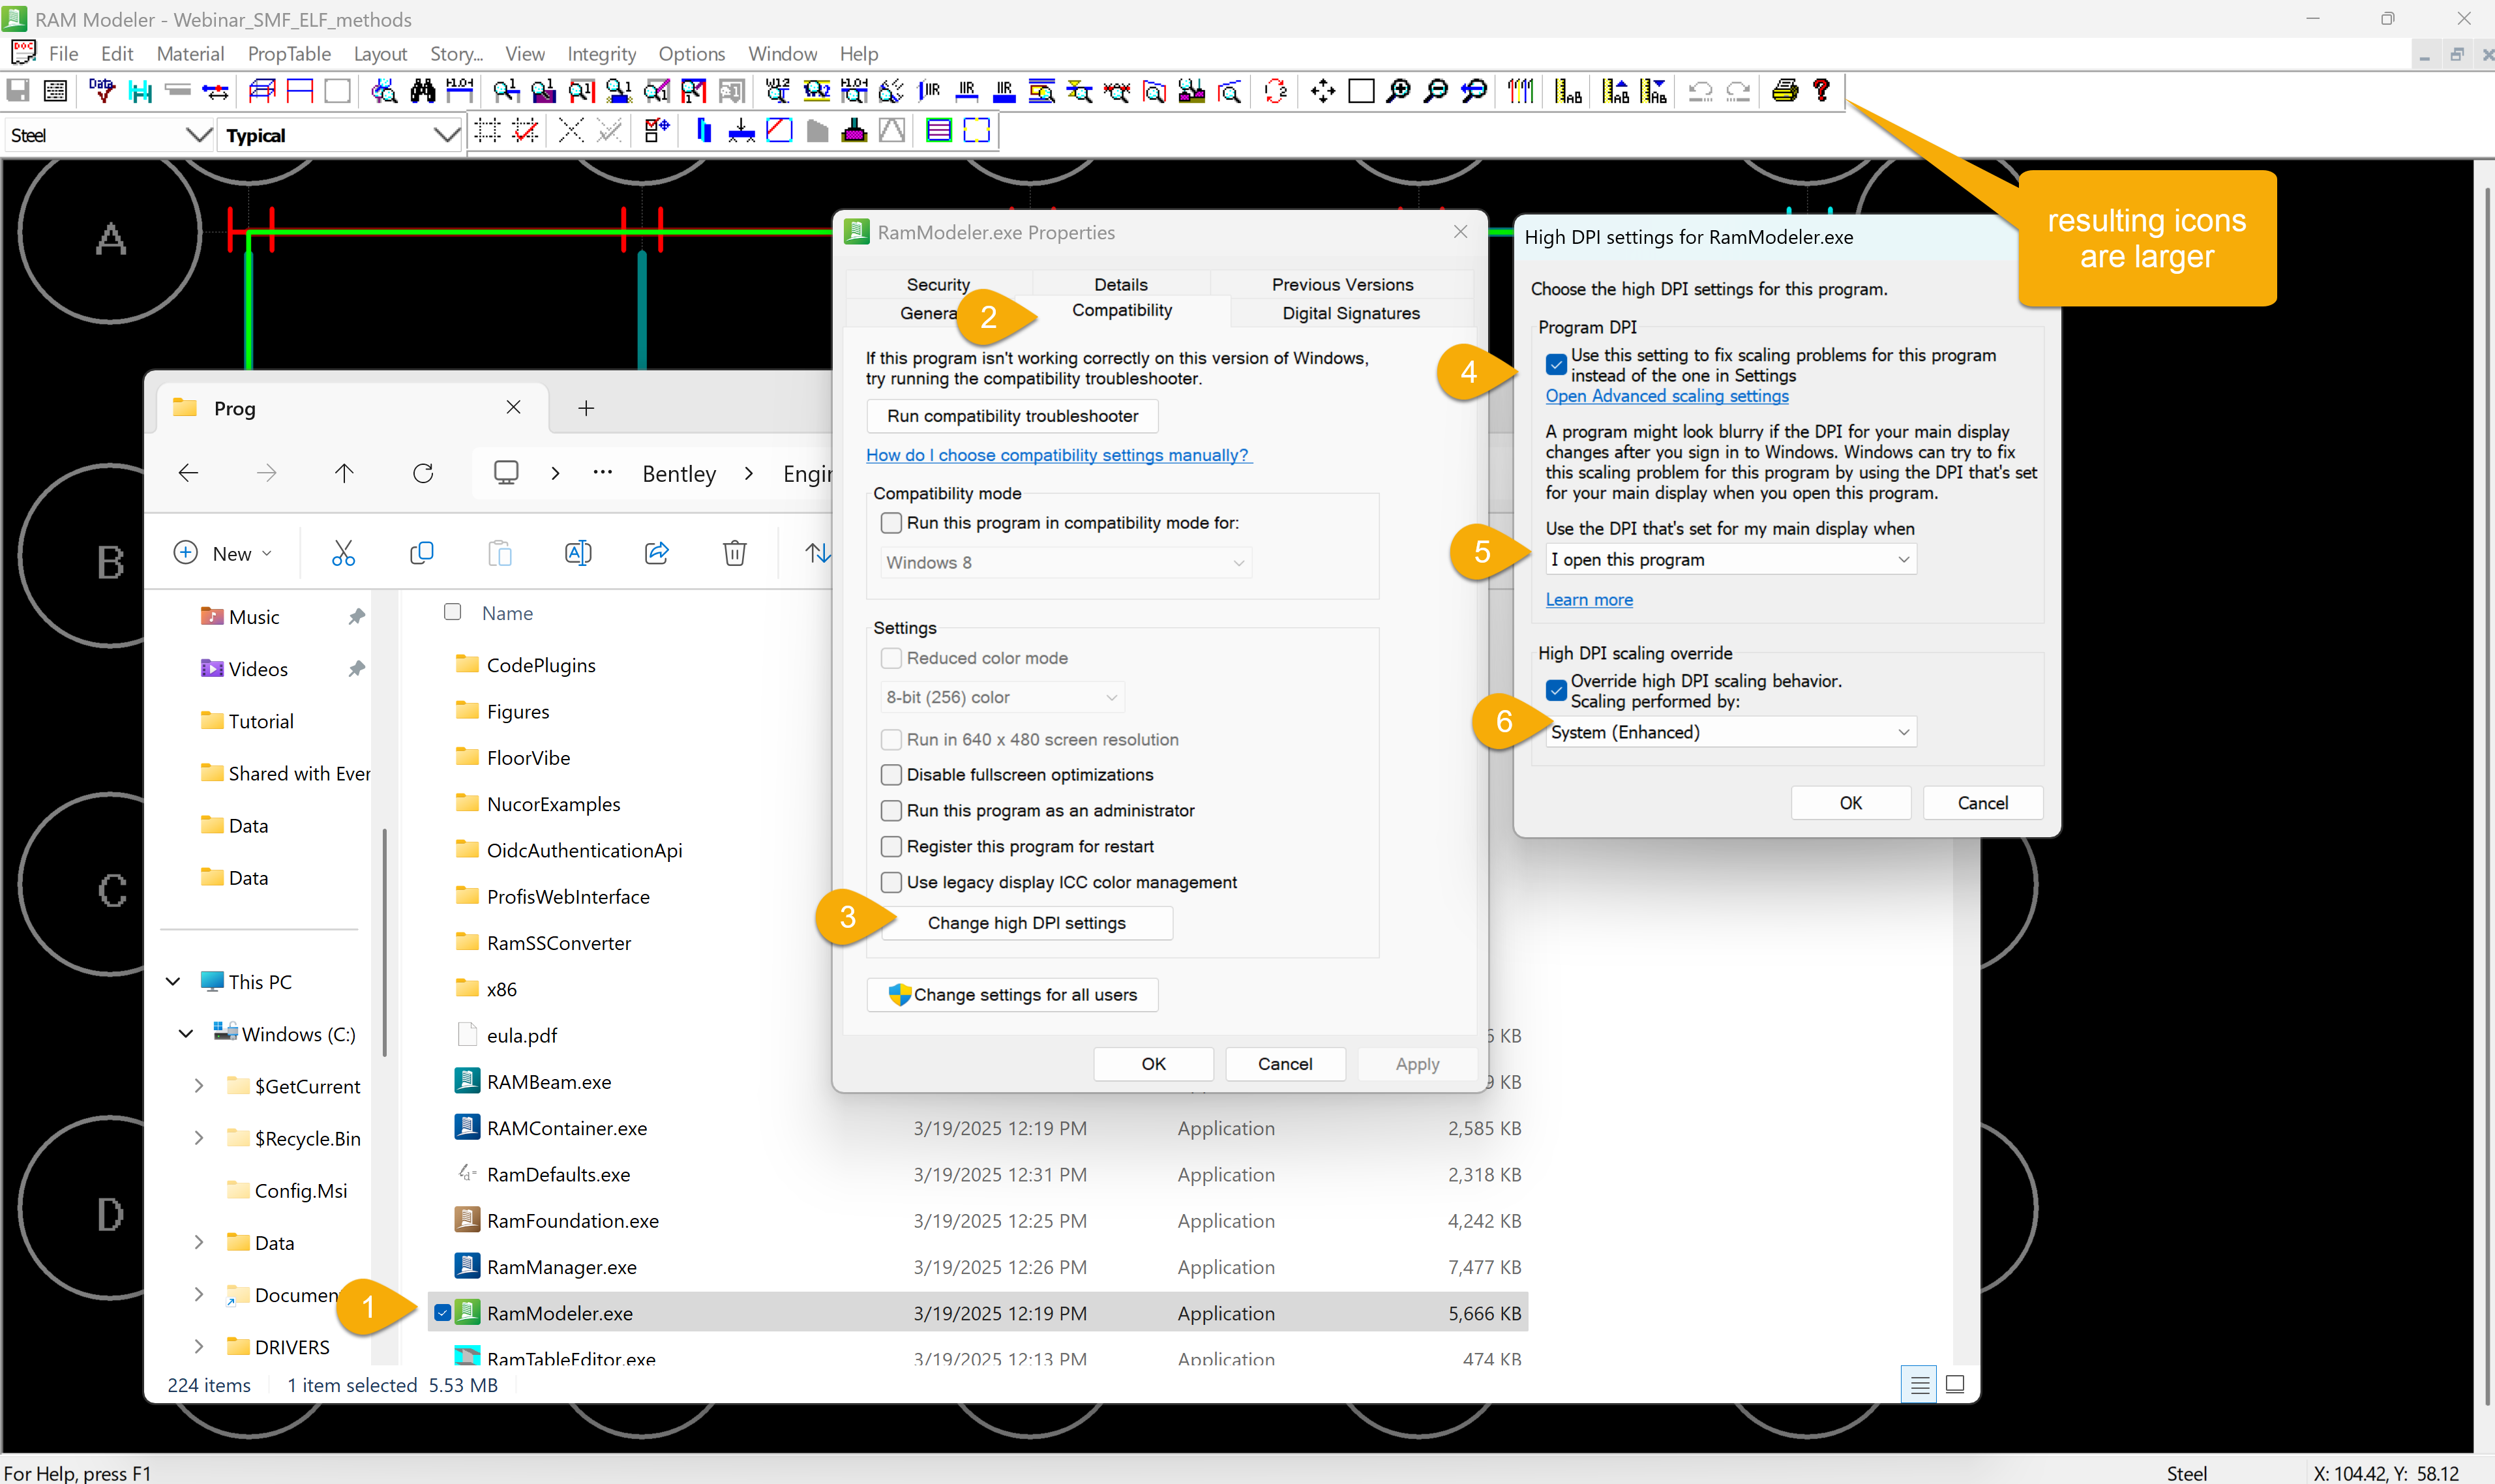Image resolution: width=2495 pixels, height=1484 pixels.
Task: Click the red question mark Help icon
Action: 1822,91
